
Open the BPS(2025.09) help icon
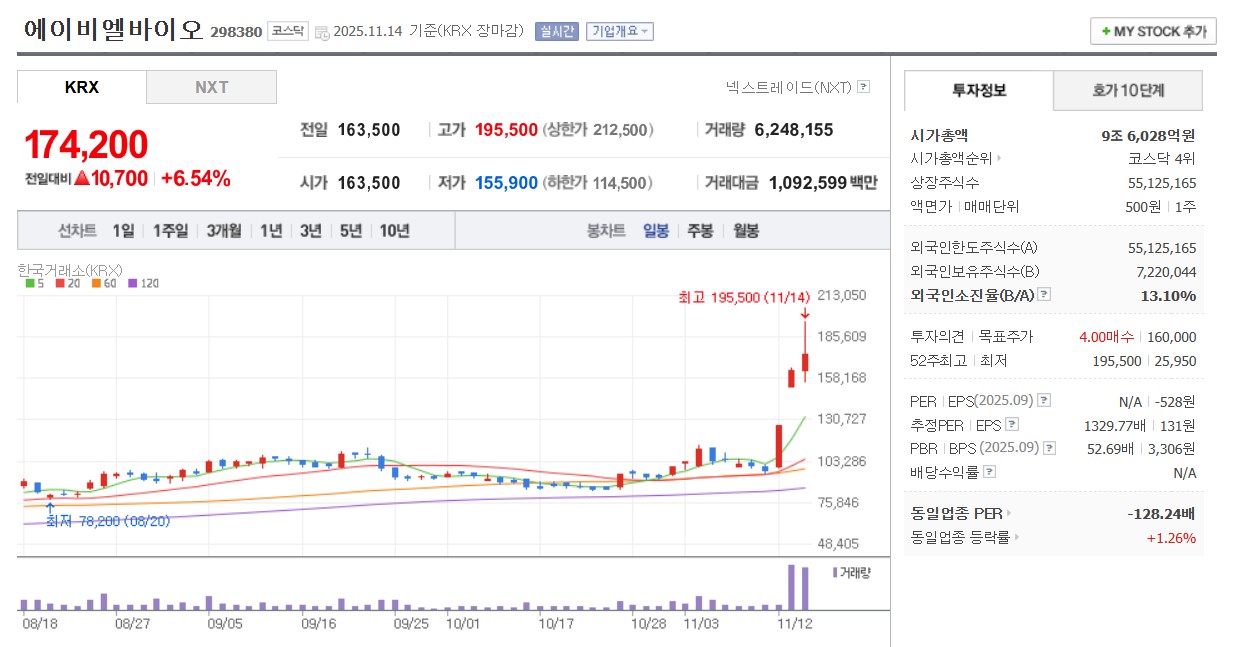coord(1050,447)
